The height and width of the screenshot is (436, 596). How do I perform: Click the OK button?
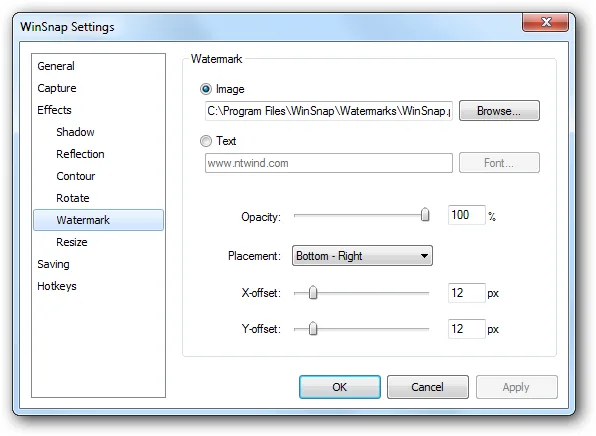(339, 387)
